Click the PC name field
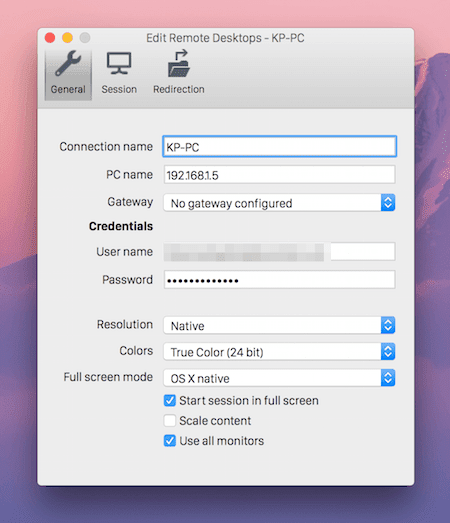Image resolution: width=450 pixels, height=523 pixels. point(280,174)
